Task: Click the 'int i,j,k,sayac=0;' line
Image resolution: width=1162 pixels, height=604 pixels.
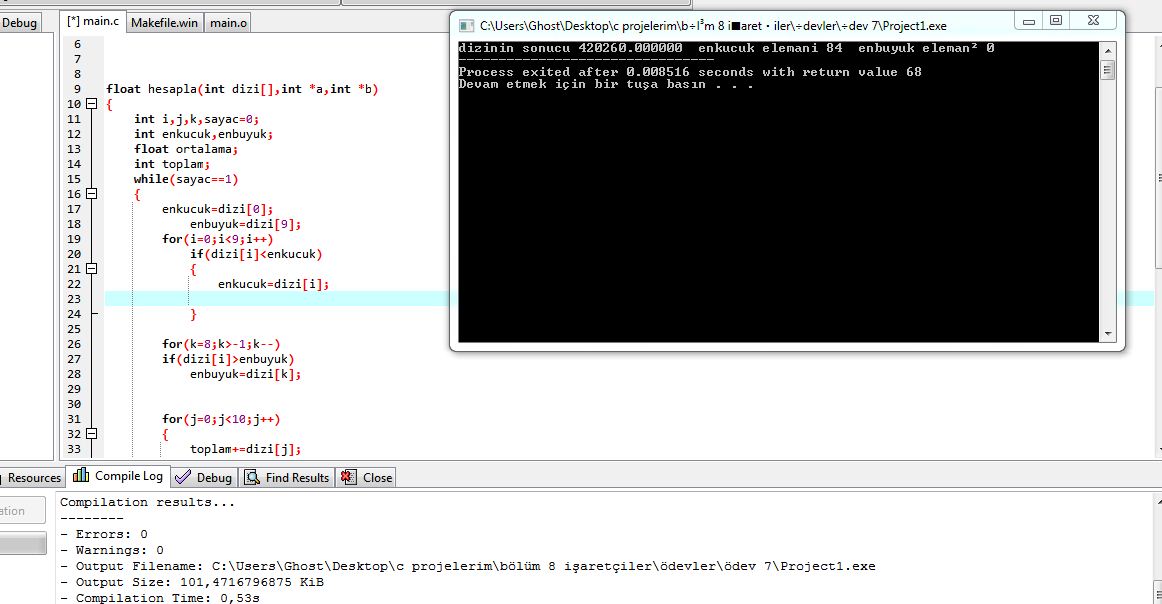Action: point(197,119)
